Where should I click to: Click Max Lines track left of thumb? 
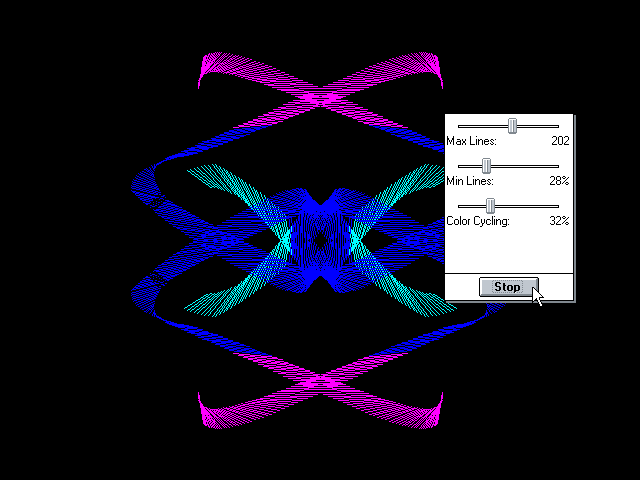[483, 127]
